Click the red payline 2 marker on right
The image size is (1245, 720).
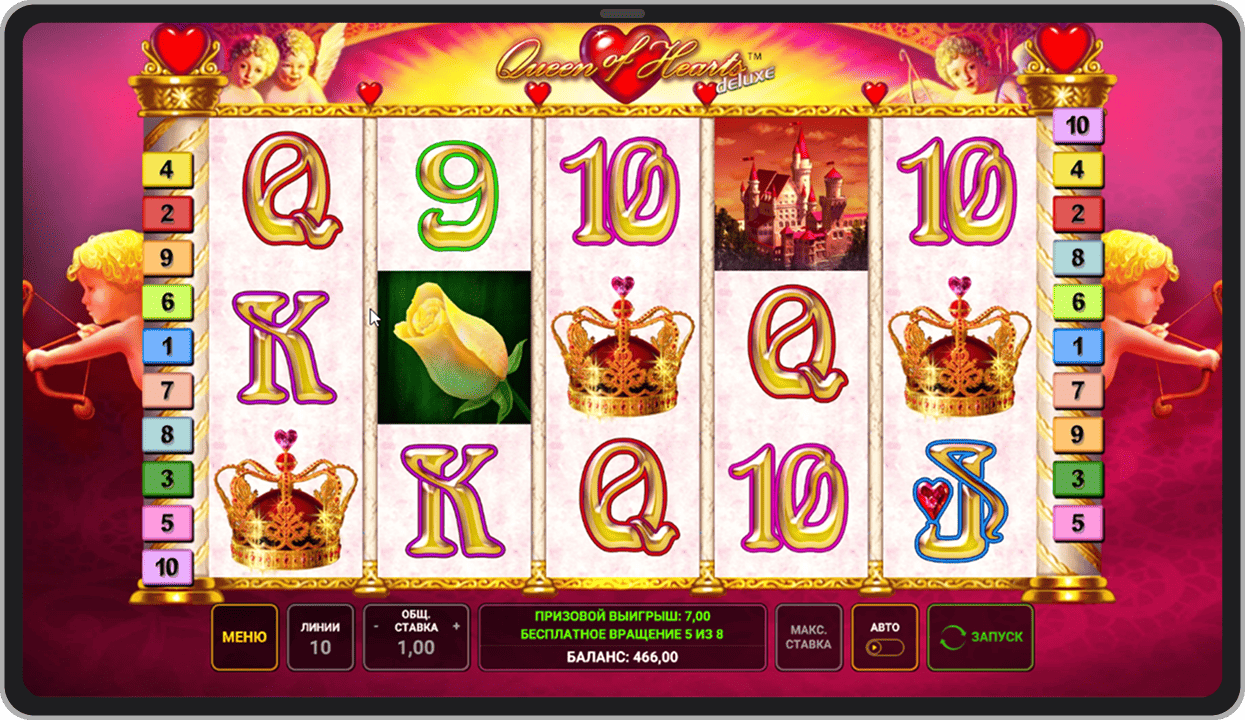tap(1078, 214)
